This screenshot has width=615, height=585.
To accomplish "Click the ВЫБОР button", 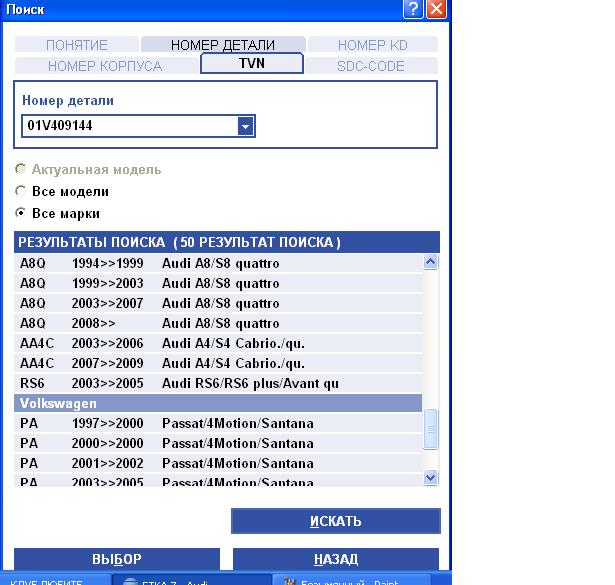I will tap(116, 559).
